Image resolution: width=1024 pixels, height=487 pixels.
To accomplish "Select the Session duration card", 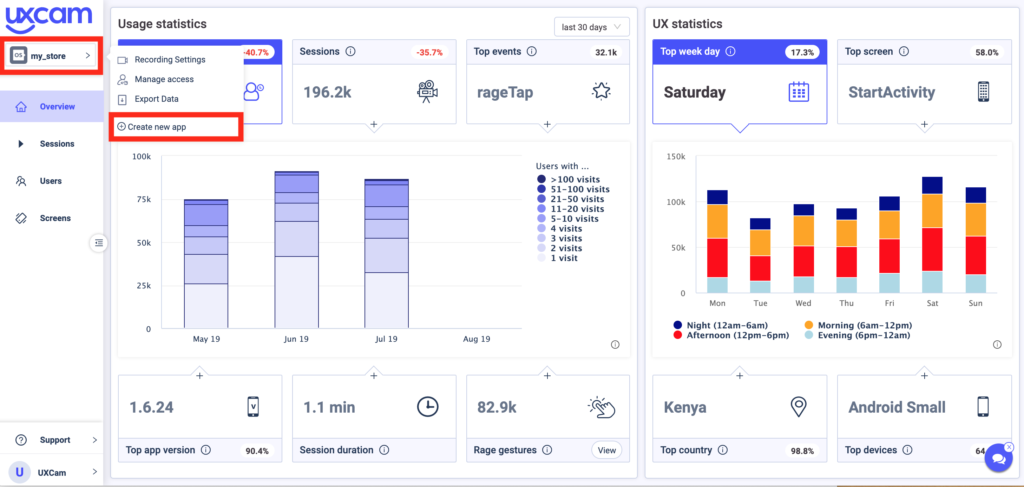I will (374, 418).
